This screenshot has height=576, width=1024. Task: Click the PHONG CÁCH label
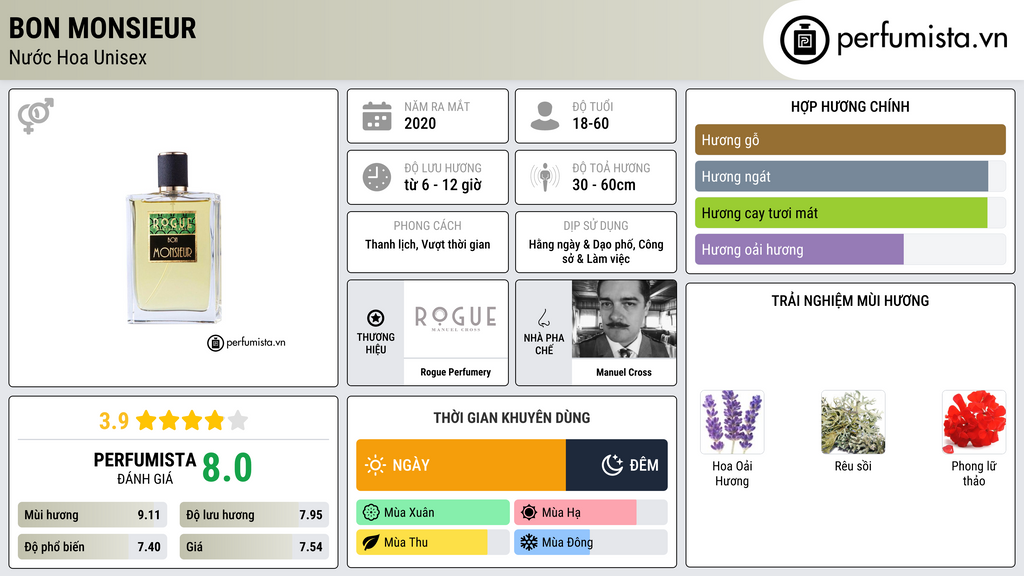point(428,226)
